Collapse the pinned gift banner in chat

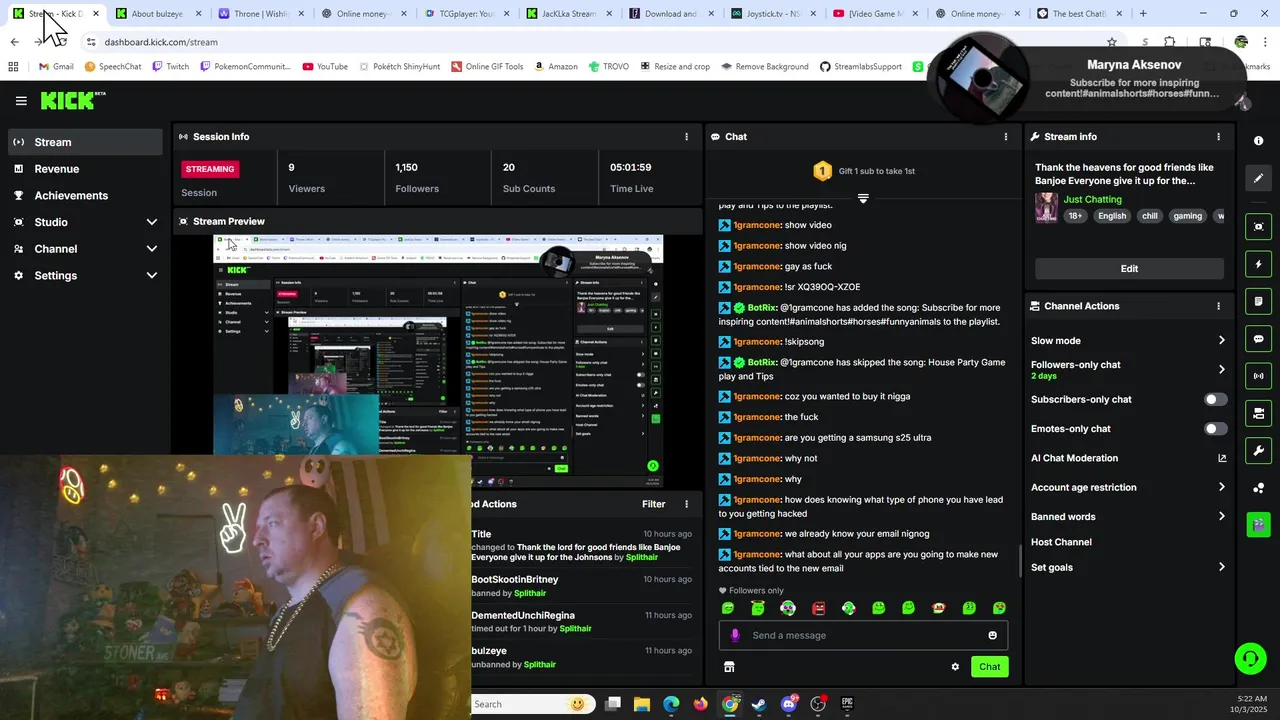863,198
